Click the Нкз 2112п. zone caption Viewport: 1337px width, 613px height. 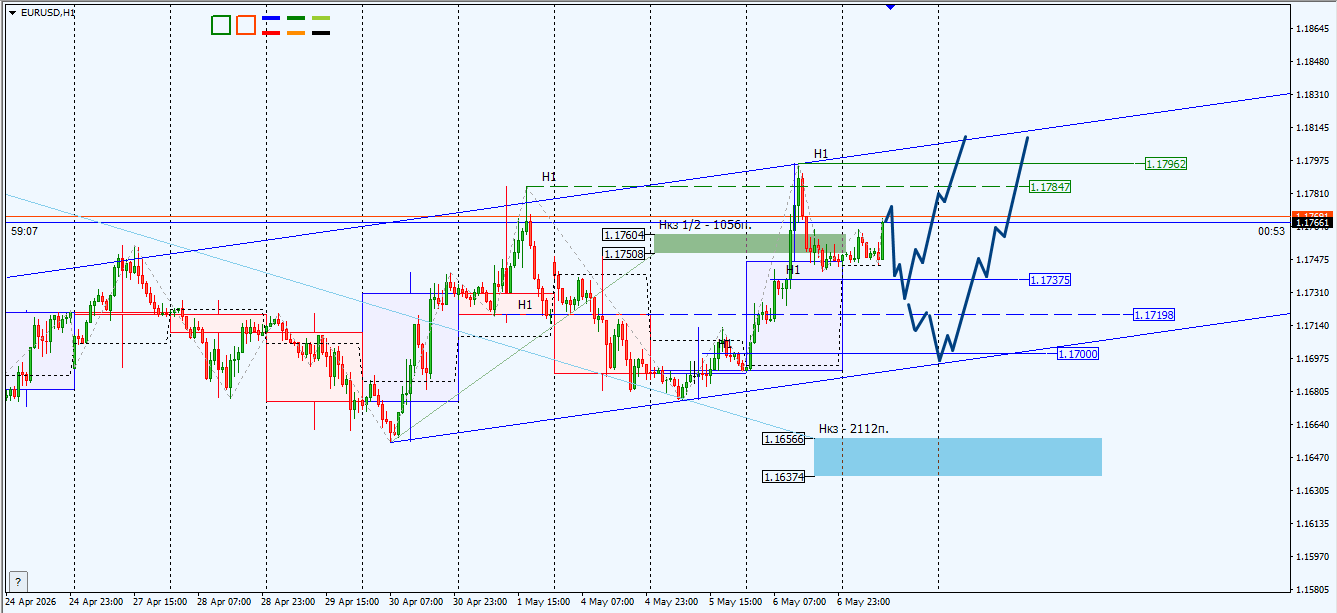[853, 429]
